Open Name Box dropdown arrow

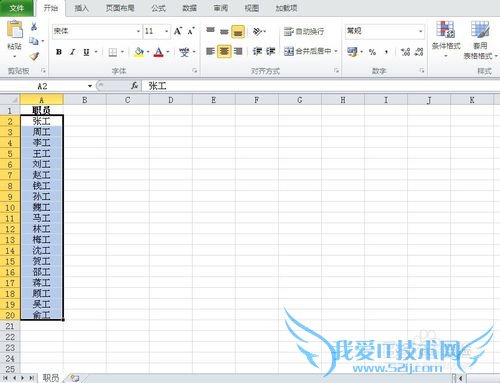click(90, 86)
